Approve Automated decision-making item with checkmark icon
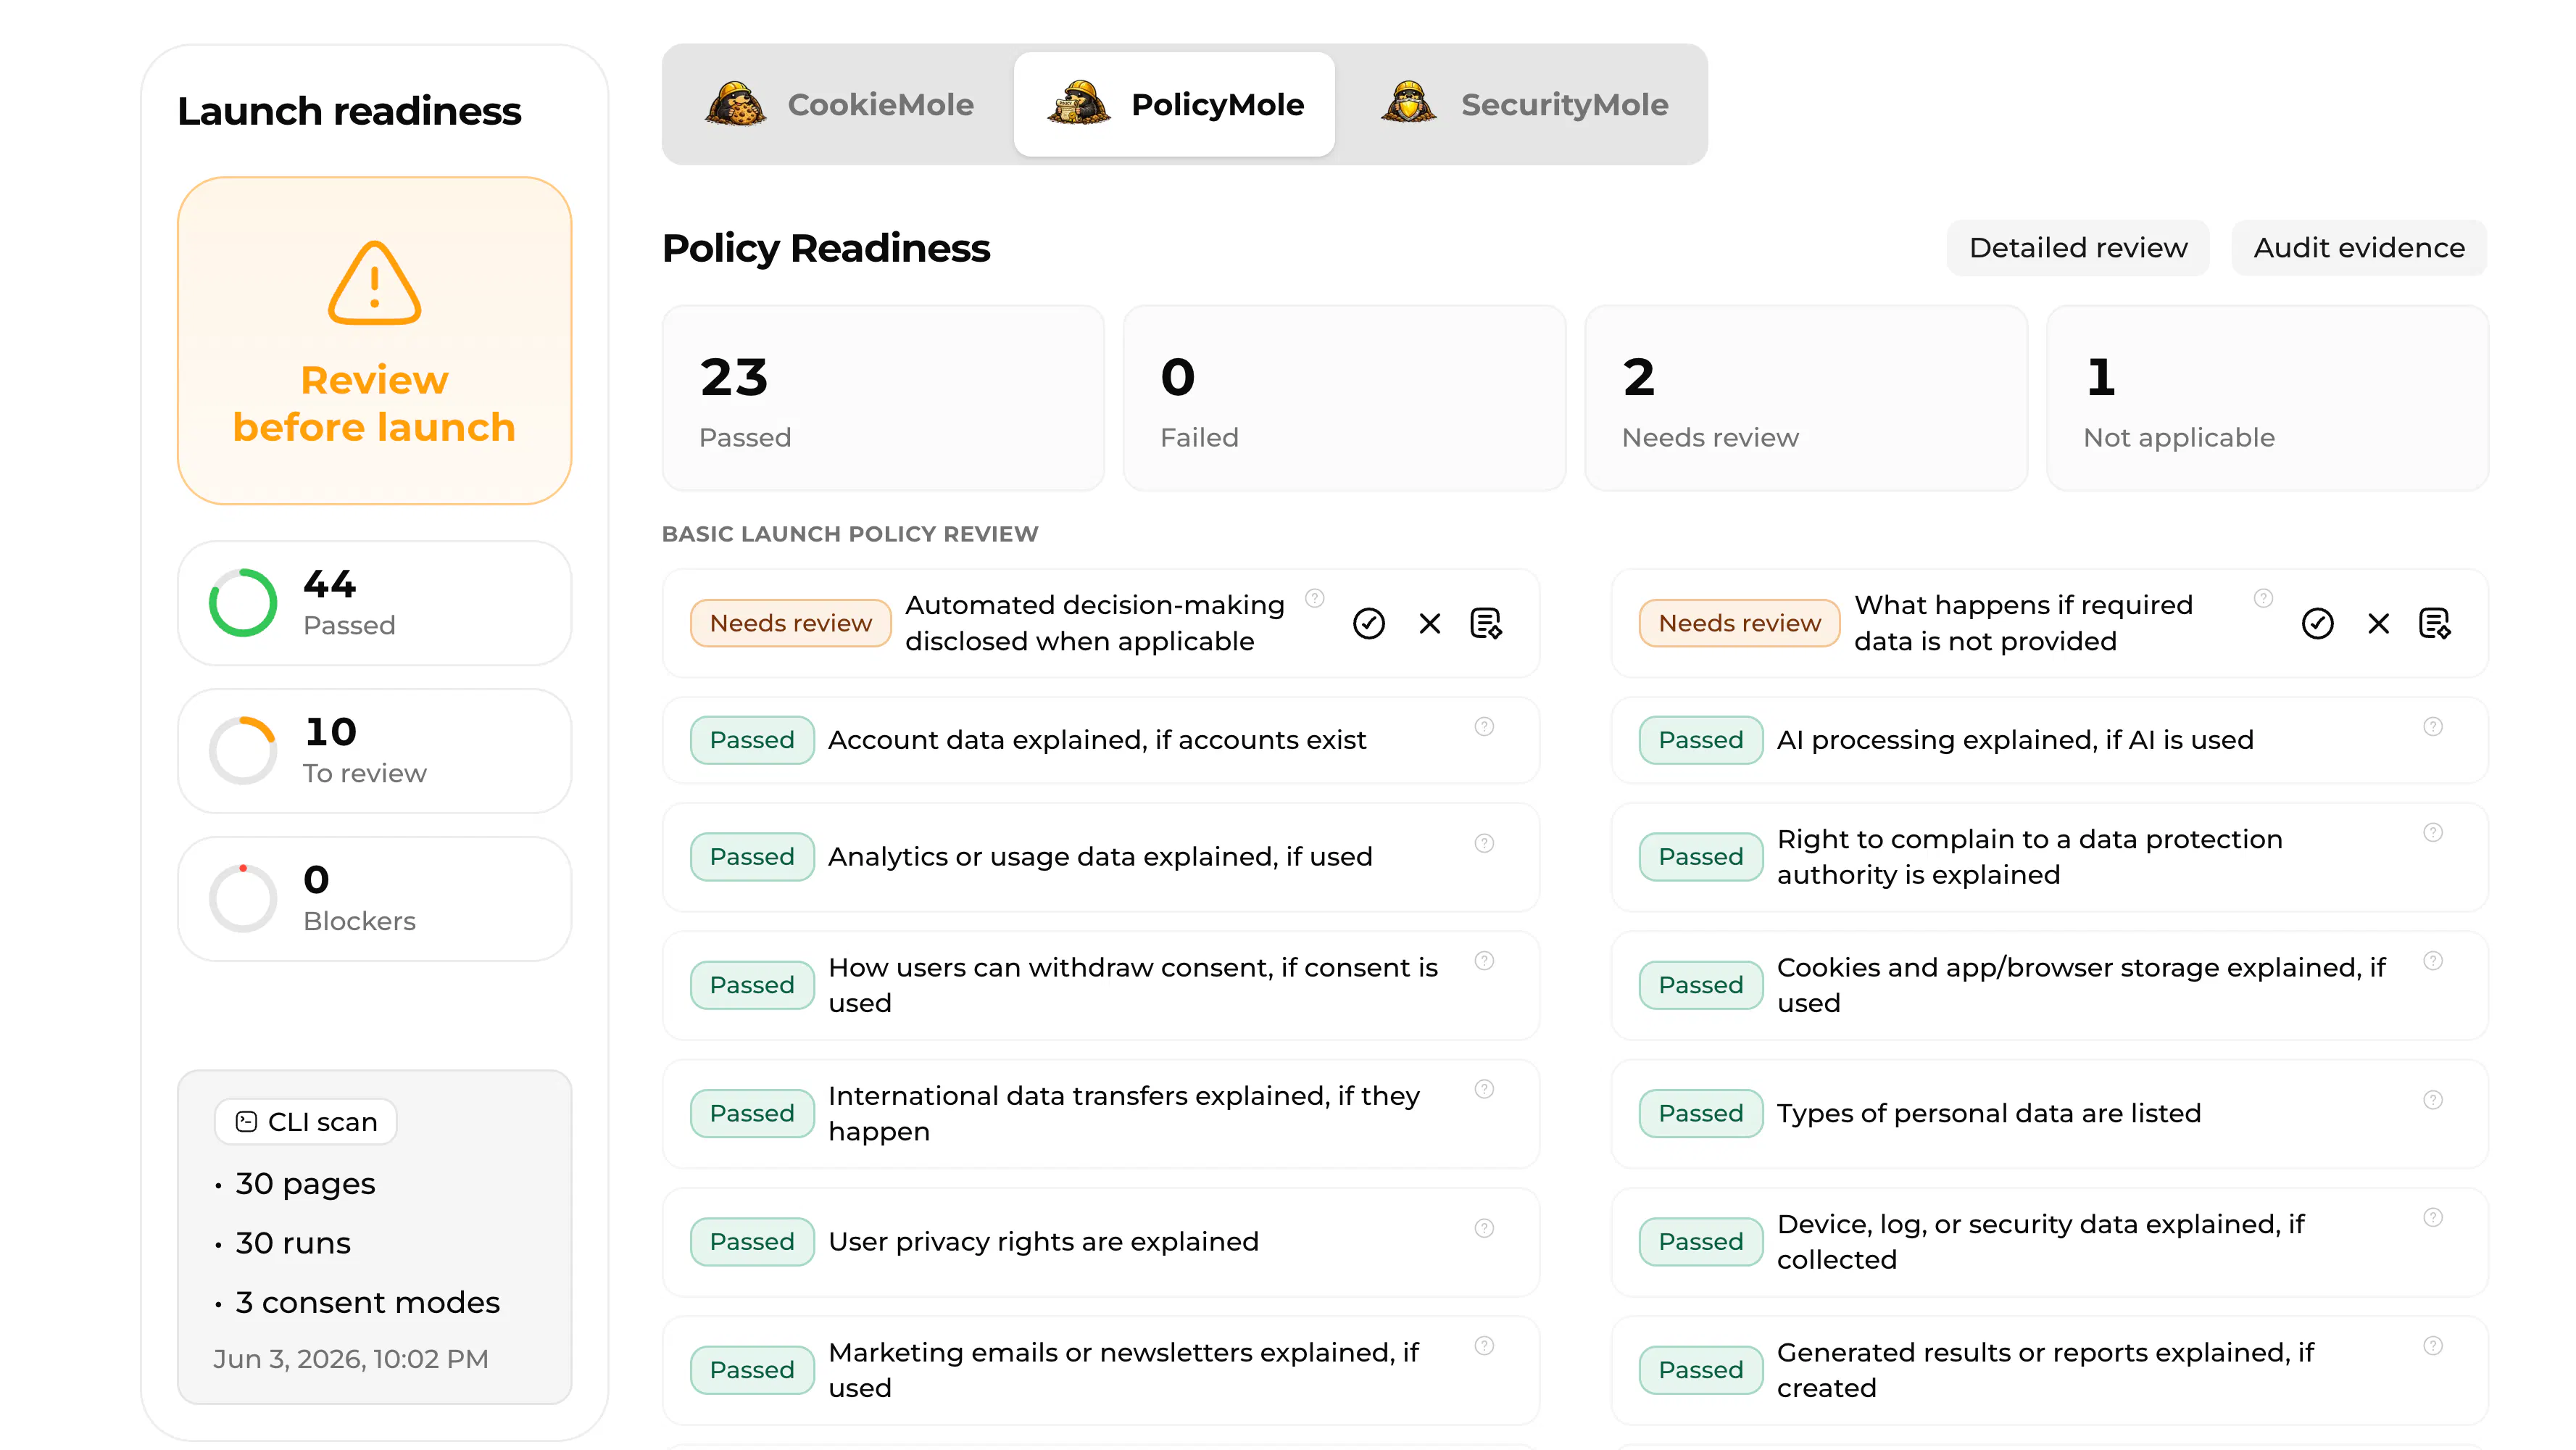Image resolution: width=2576 pixels, height=1450 pixels. pyautogui.click(x=1368, y=623)
